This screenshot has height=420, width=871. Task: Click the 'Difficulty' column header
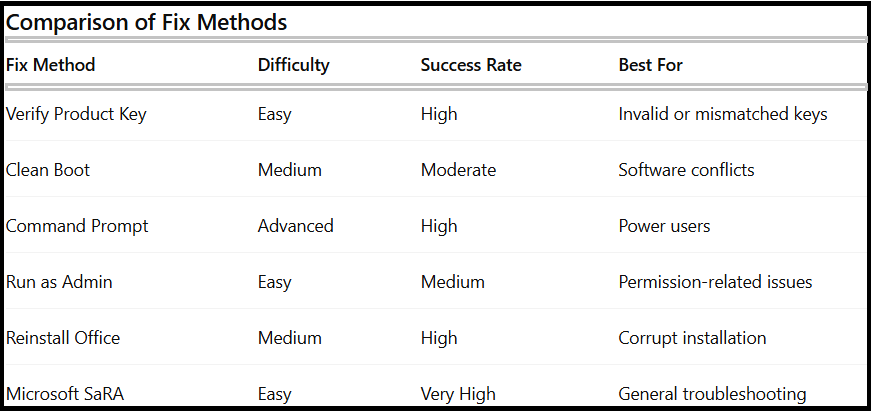[293, 65]
